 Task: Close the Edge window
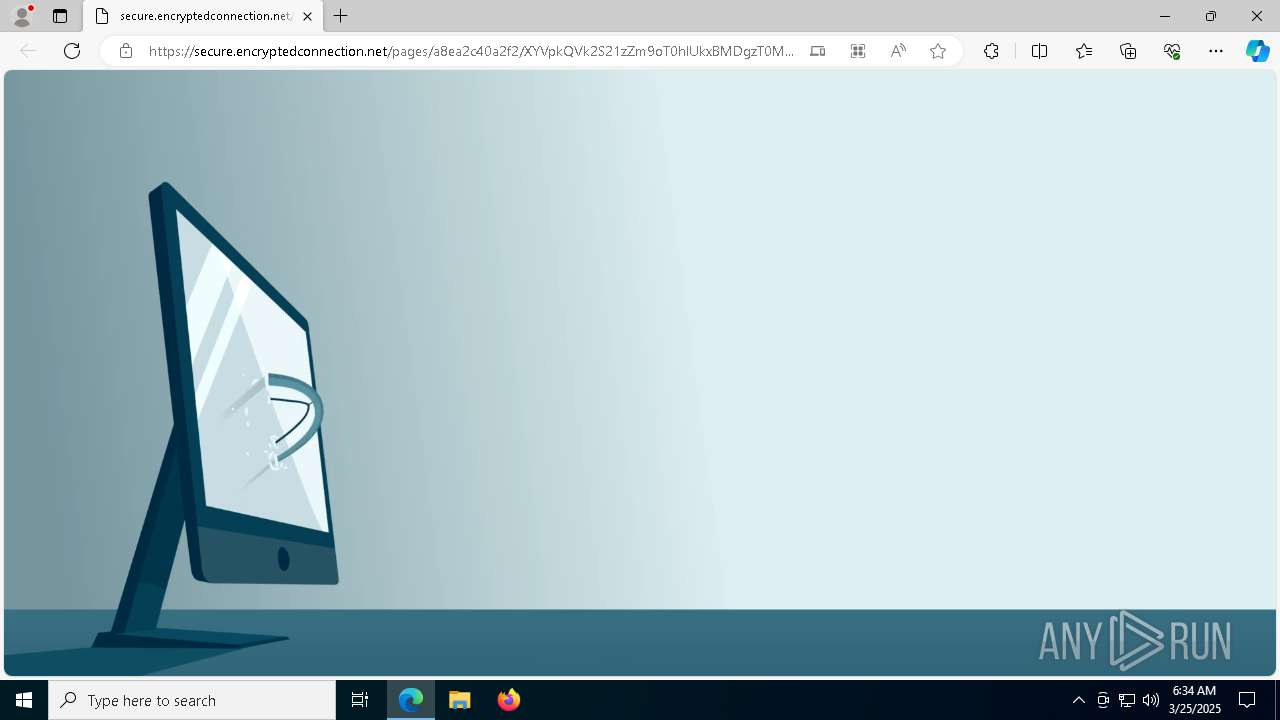1257,16
